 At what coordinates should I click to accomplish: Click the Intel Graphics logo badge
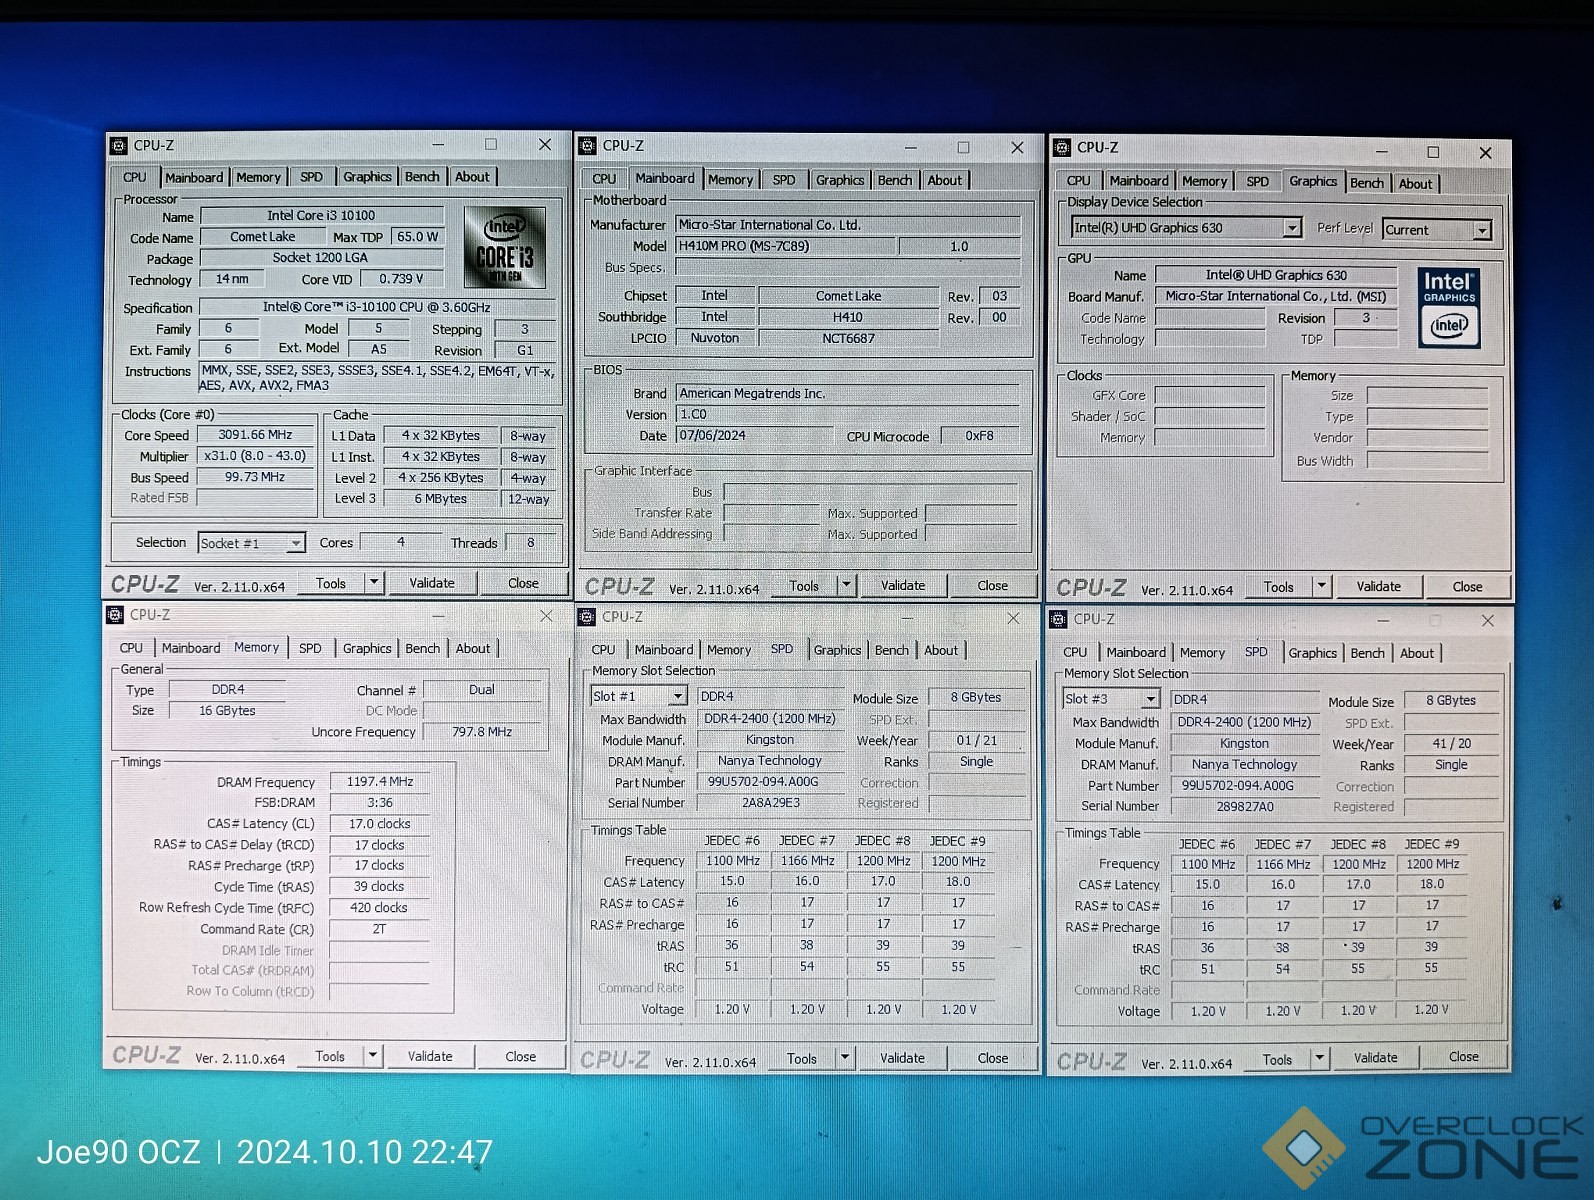(1449, 307)
